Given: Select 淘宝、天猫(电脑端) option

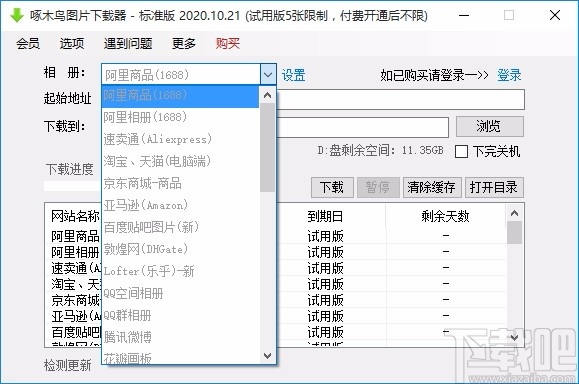Looking at the screenshot, I should [180, 161].
